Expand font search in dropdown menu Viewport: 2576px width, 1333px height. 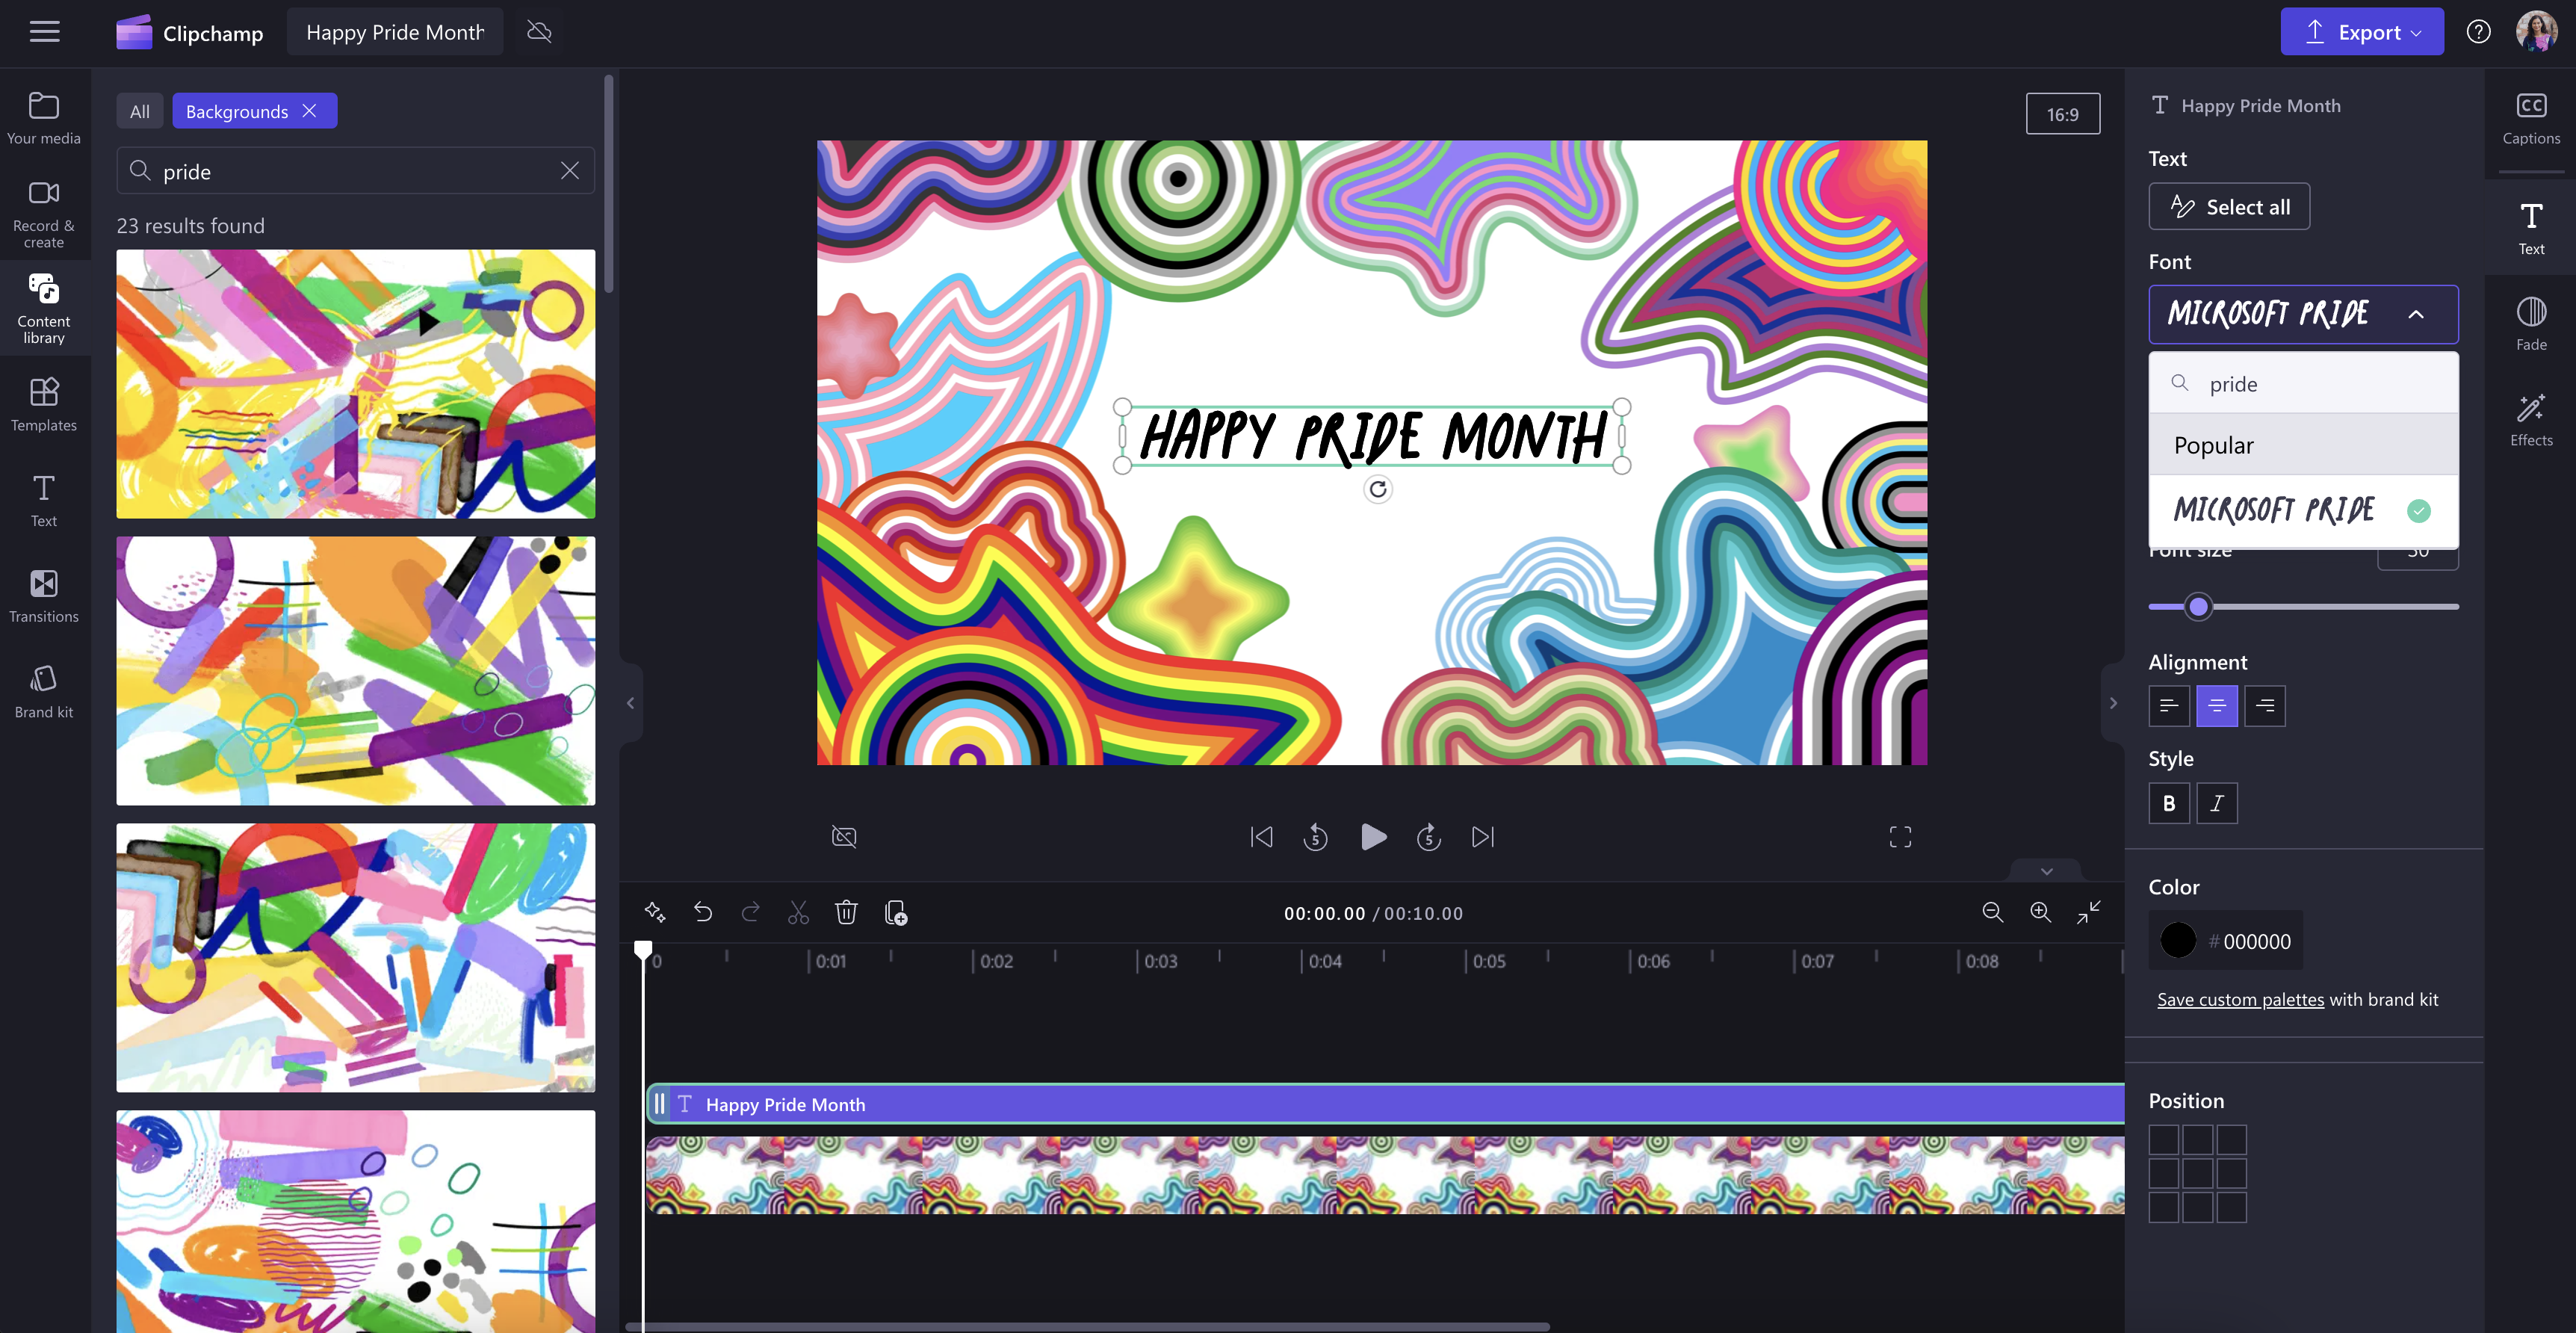[x=2303, y=383]
